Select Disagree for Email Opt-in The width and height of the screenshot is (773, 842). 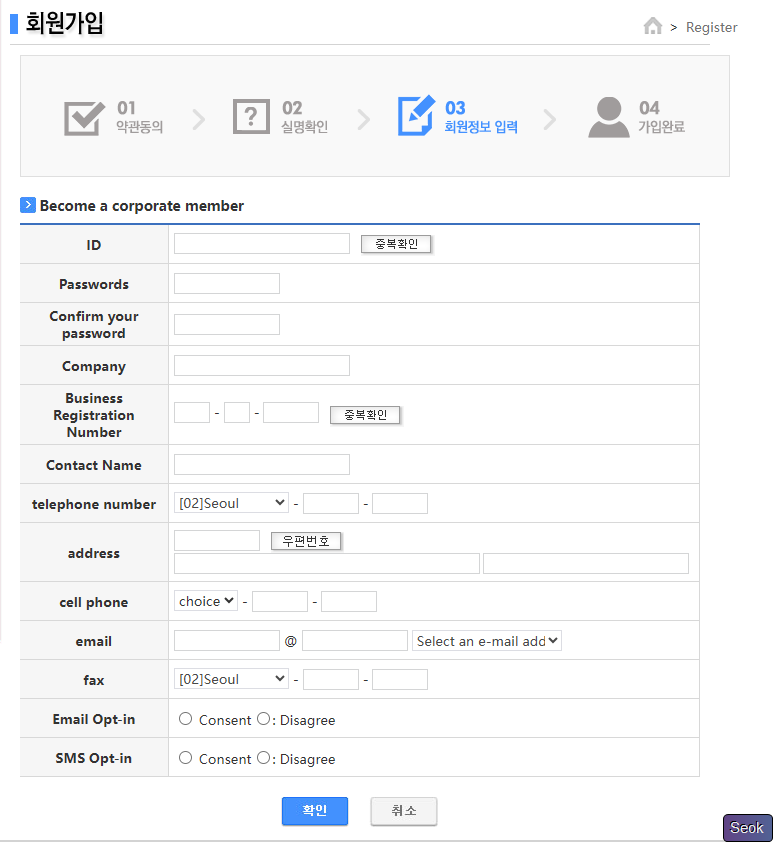pyautogui.click(x=264, y=719)
